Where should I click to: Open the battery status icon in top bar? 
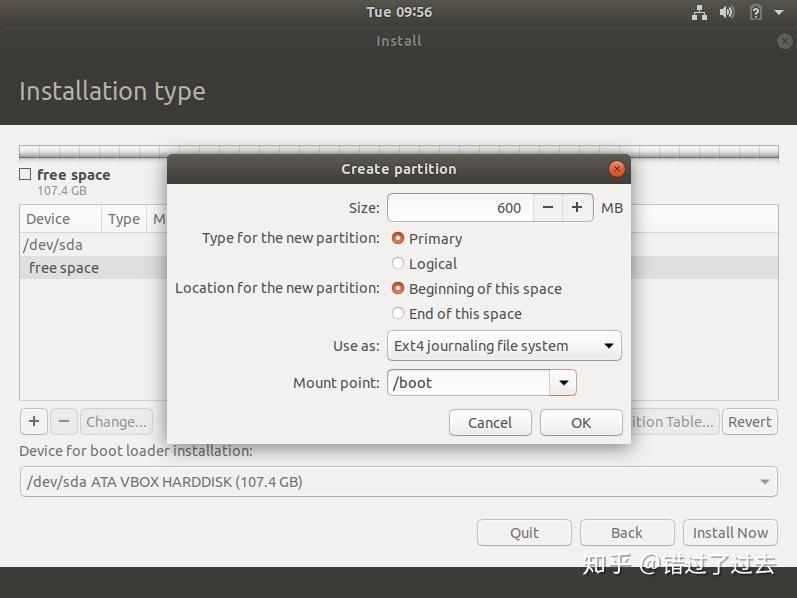point(756,12)
